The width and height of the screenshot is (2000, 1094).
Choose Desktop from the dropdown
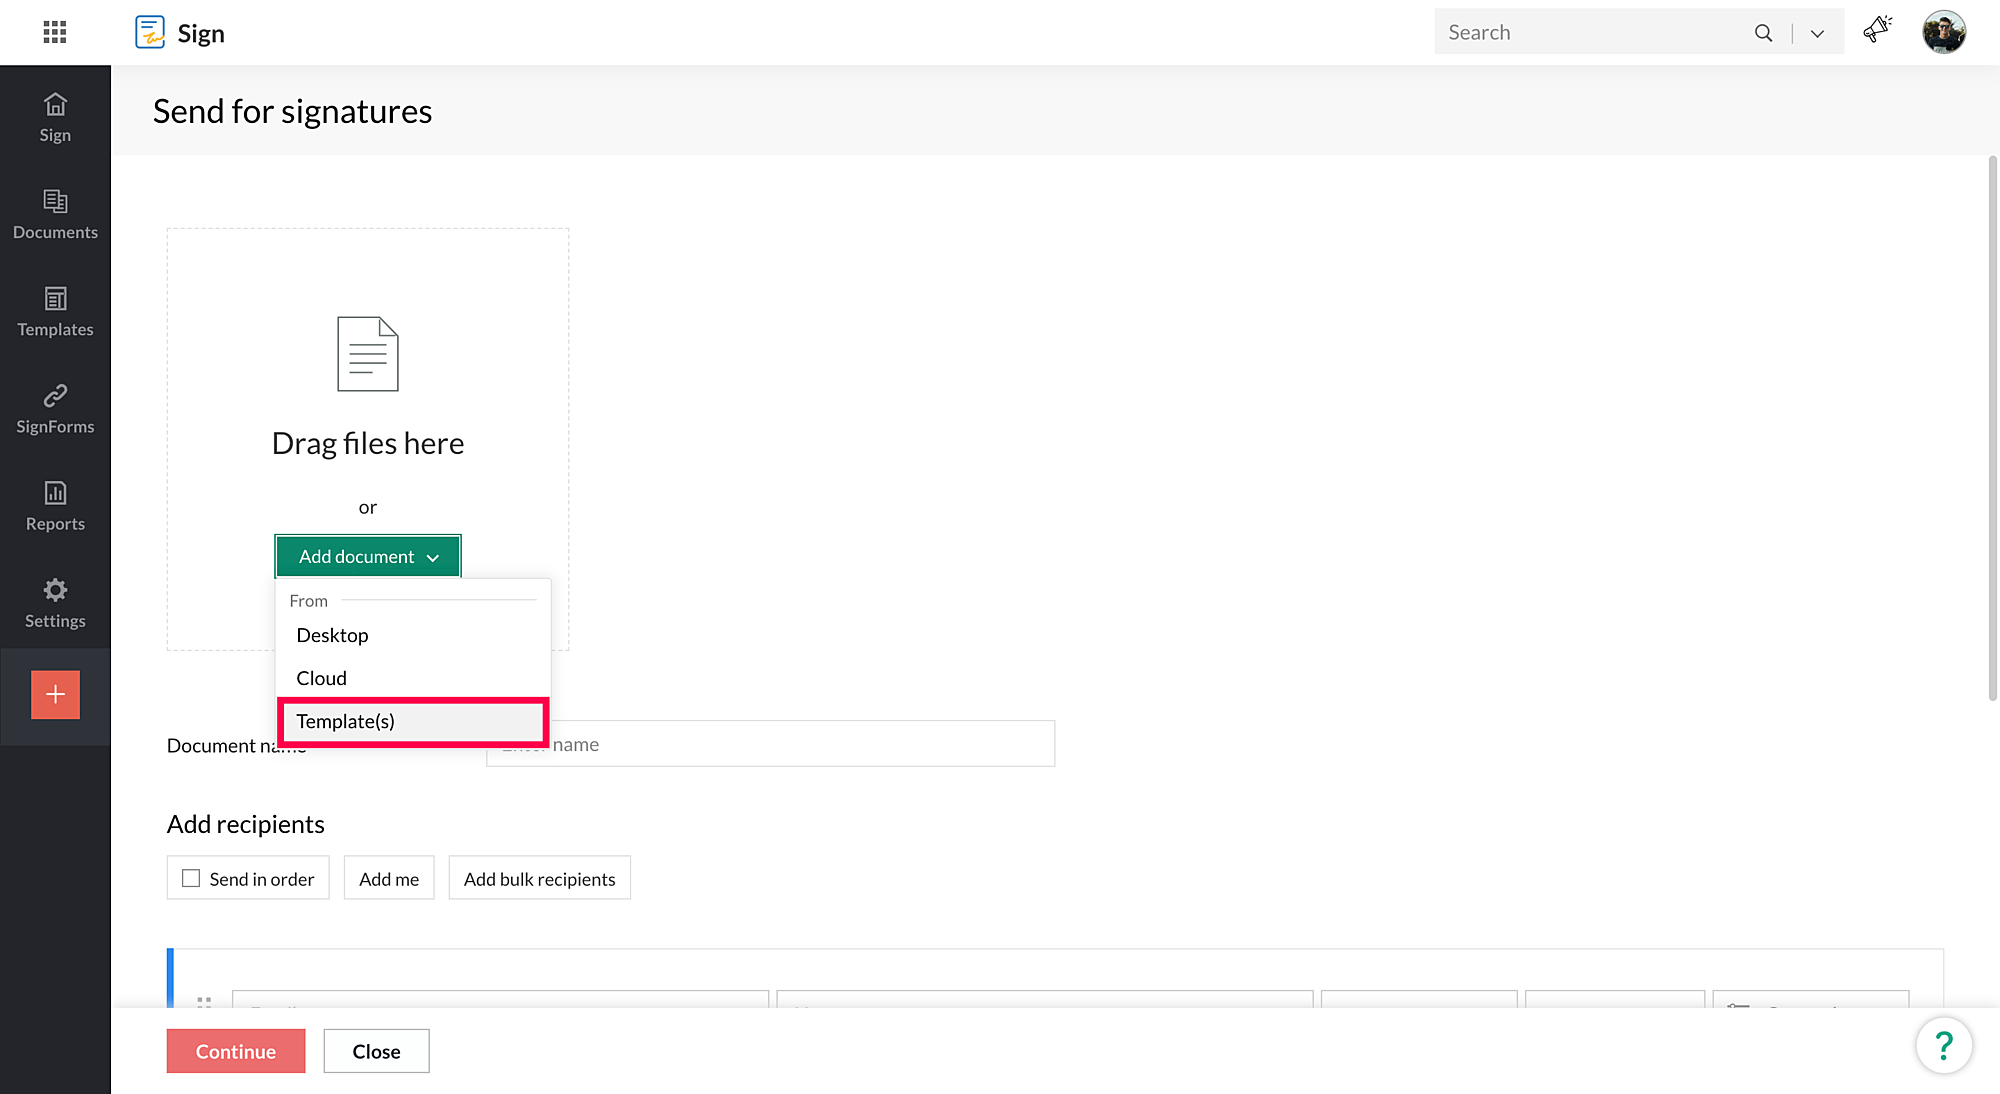(332, 635)
